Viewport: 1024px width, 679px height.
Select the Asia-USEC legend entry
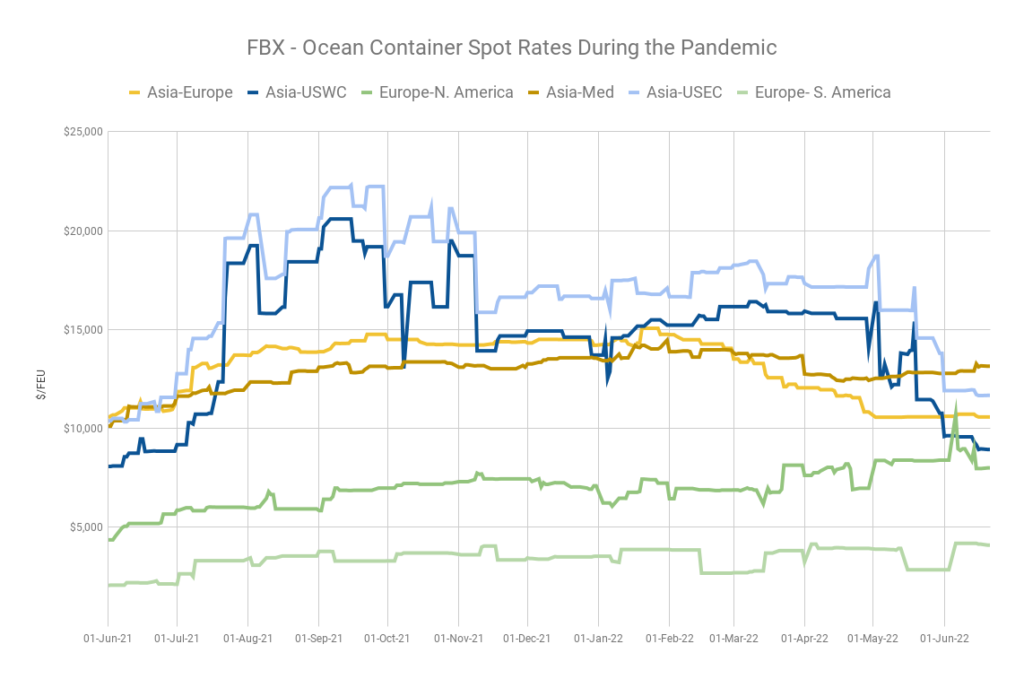coord(675,93)
